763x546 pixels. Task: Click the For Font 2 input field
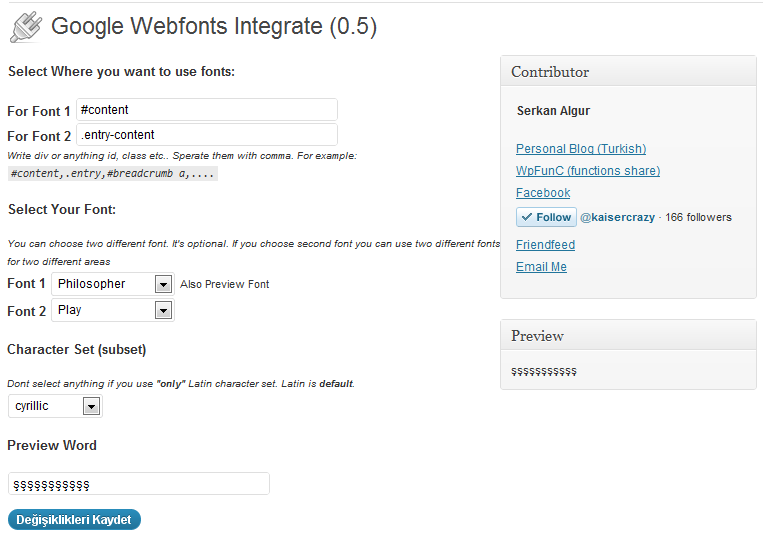[x=207, y=135]
